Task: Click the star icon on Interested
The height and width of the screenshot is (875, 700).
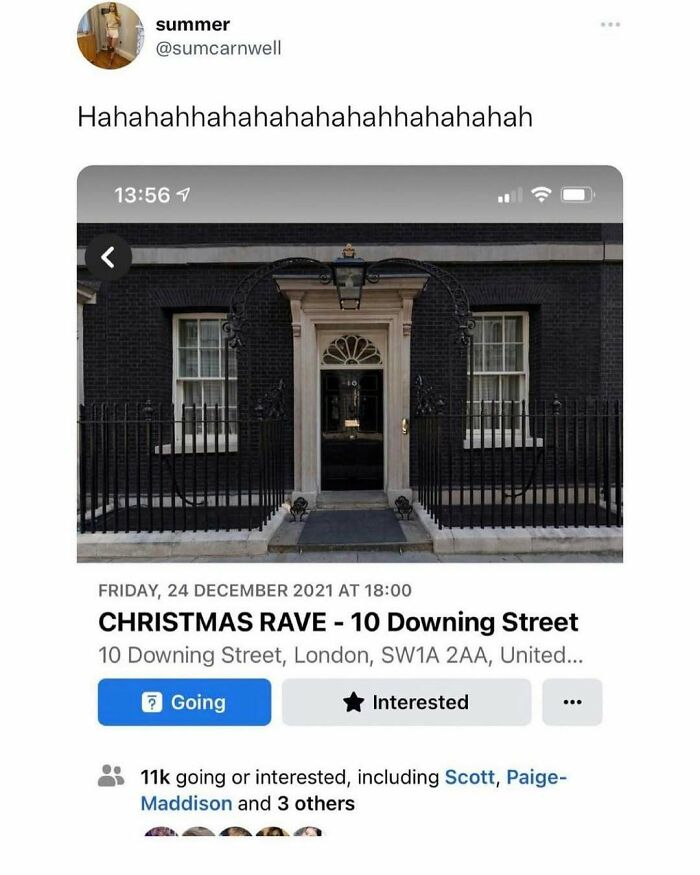Action: pos(353,702)
